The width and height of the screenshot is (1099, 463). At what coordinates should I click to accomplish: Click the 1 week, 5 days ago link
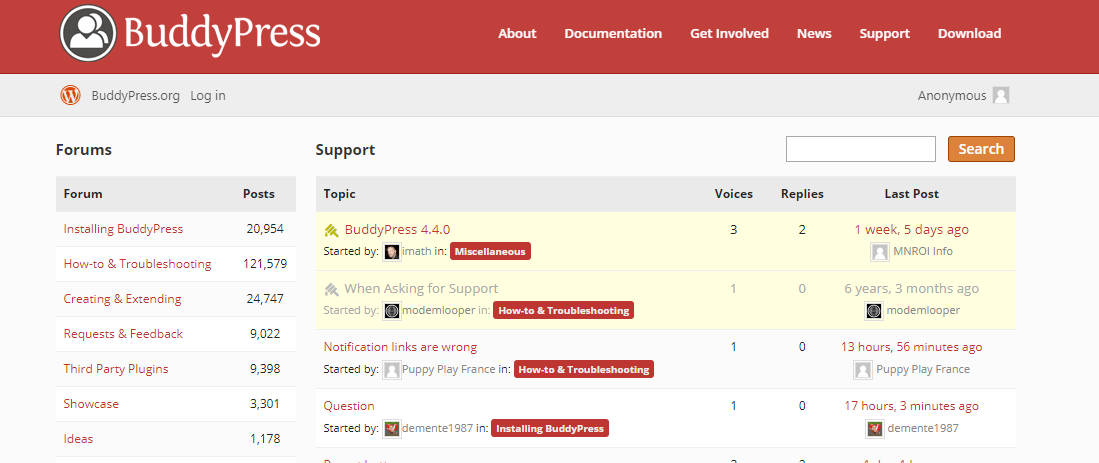pos(911,229)
